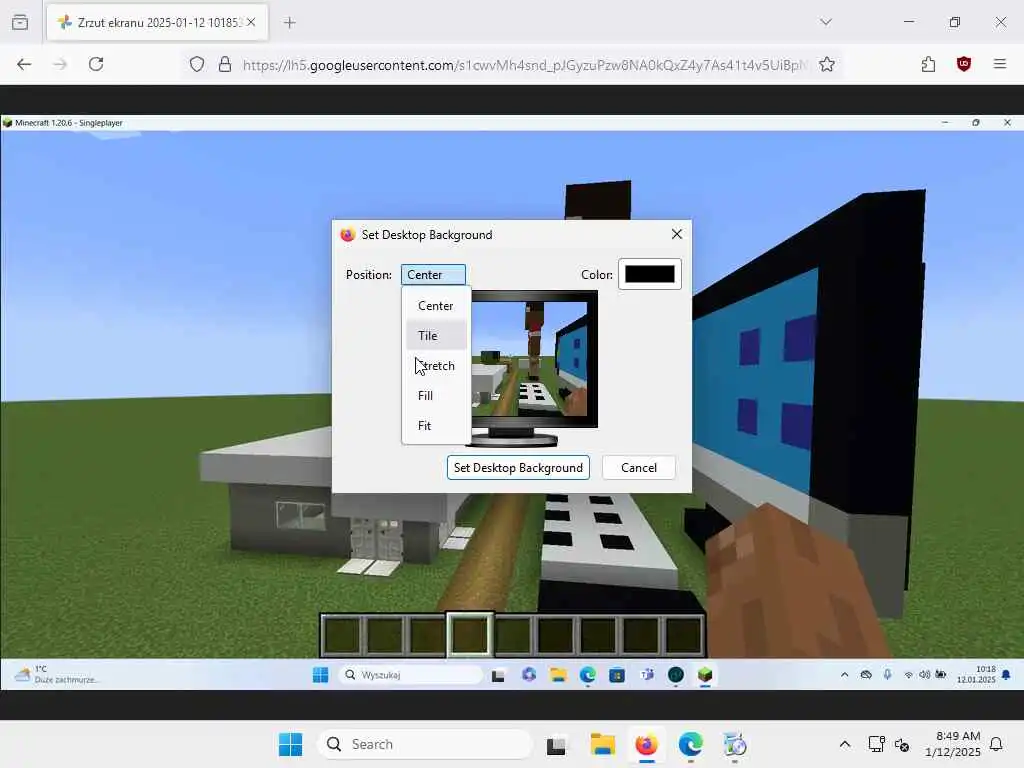Choose Tile from the position list
Image resolution: width=1024 pixels, height=768 pixels.
click(436, 336)
